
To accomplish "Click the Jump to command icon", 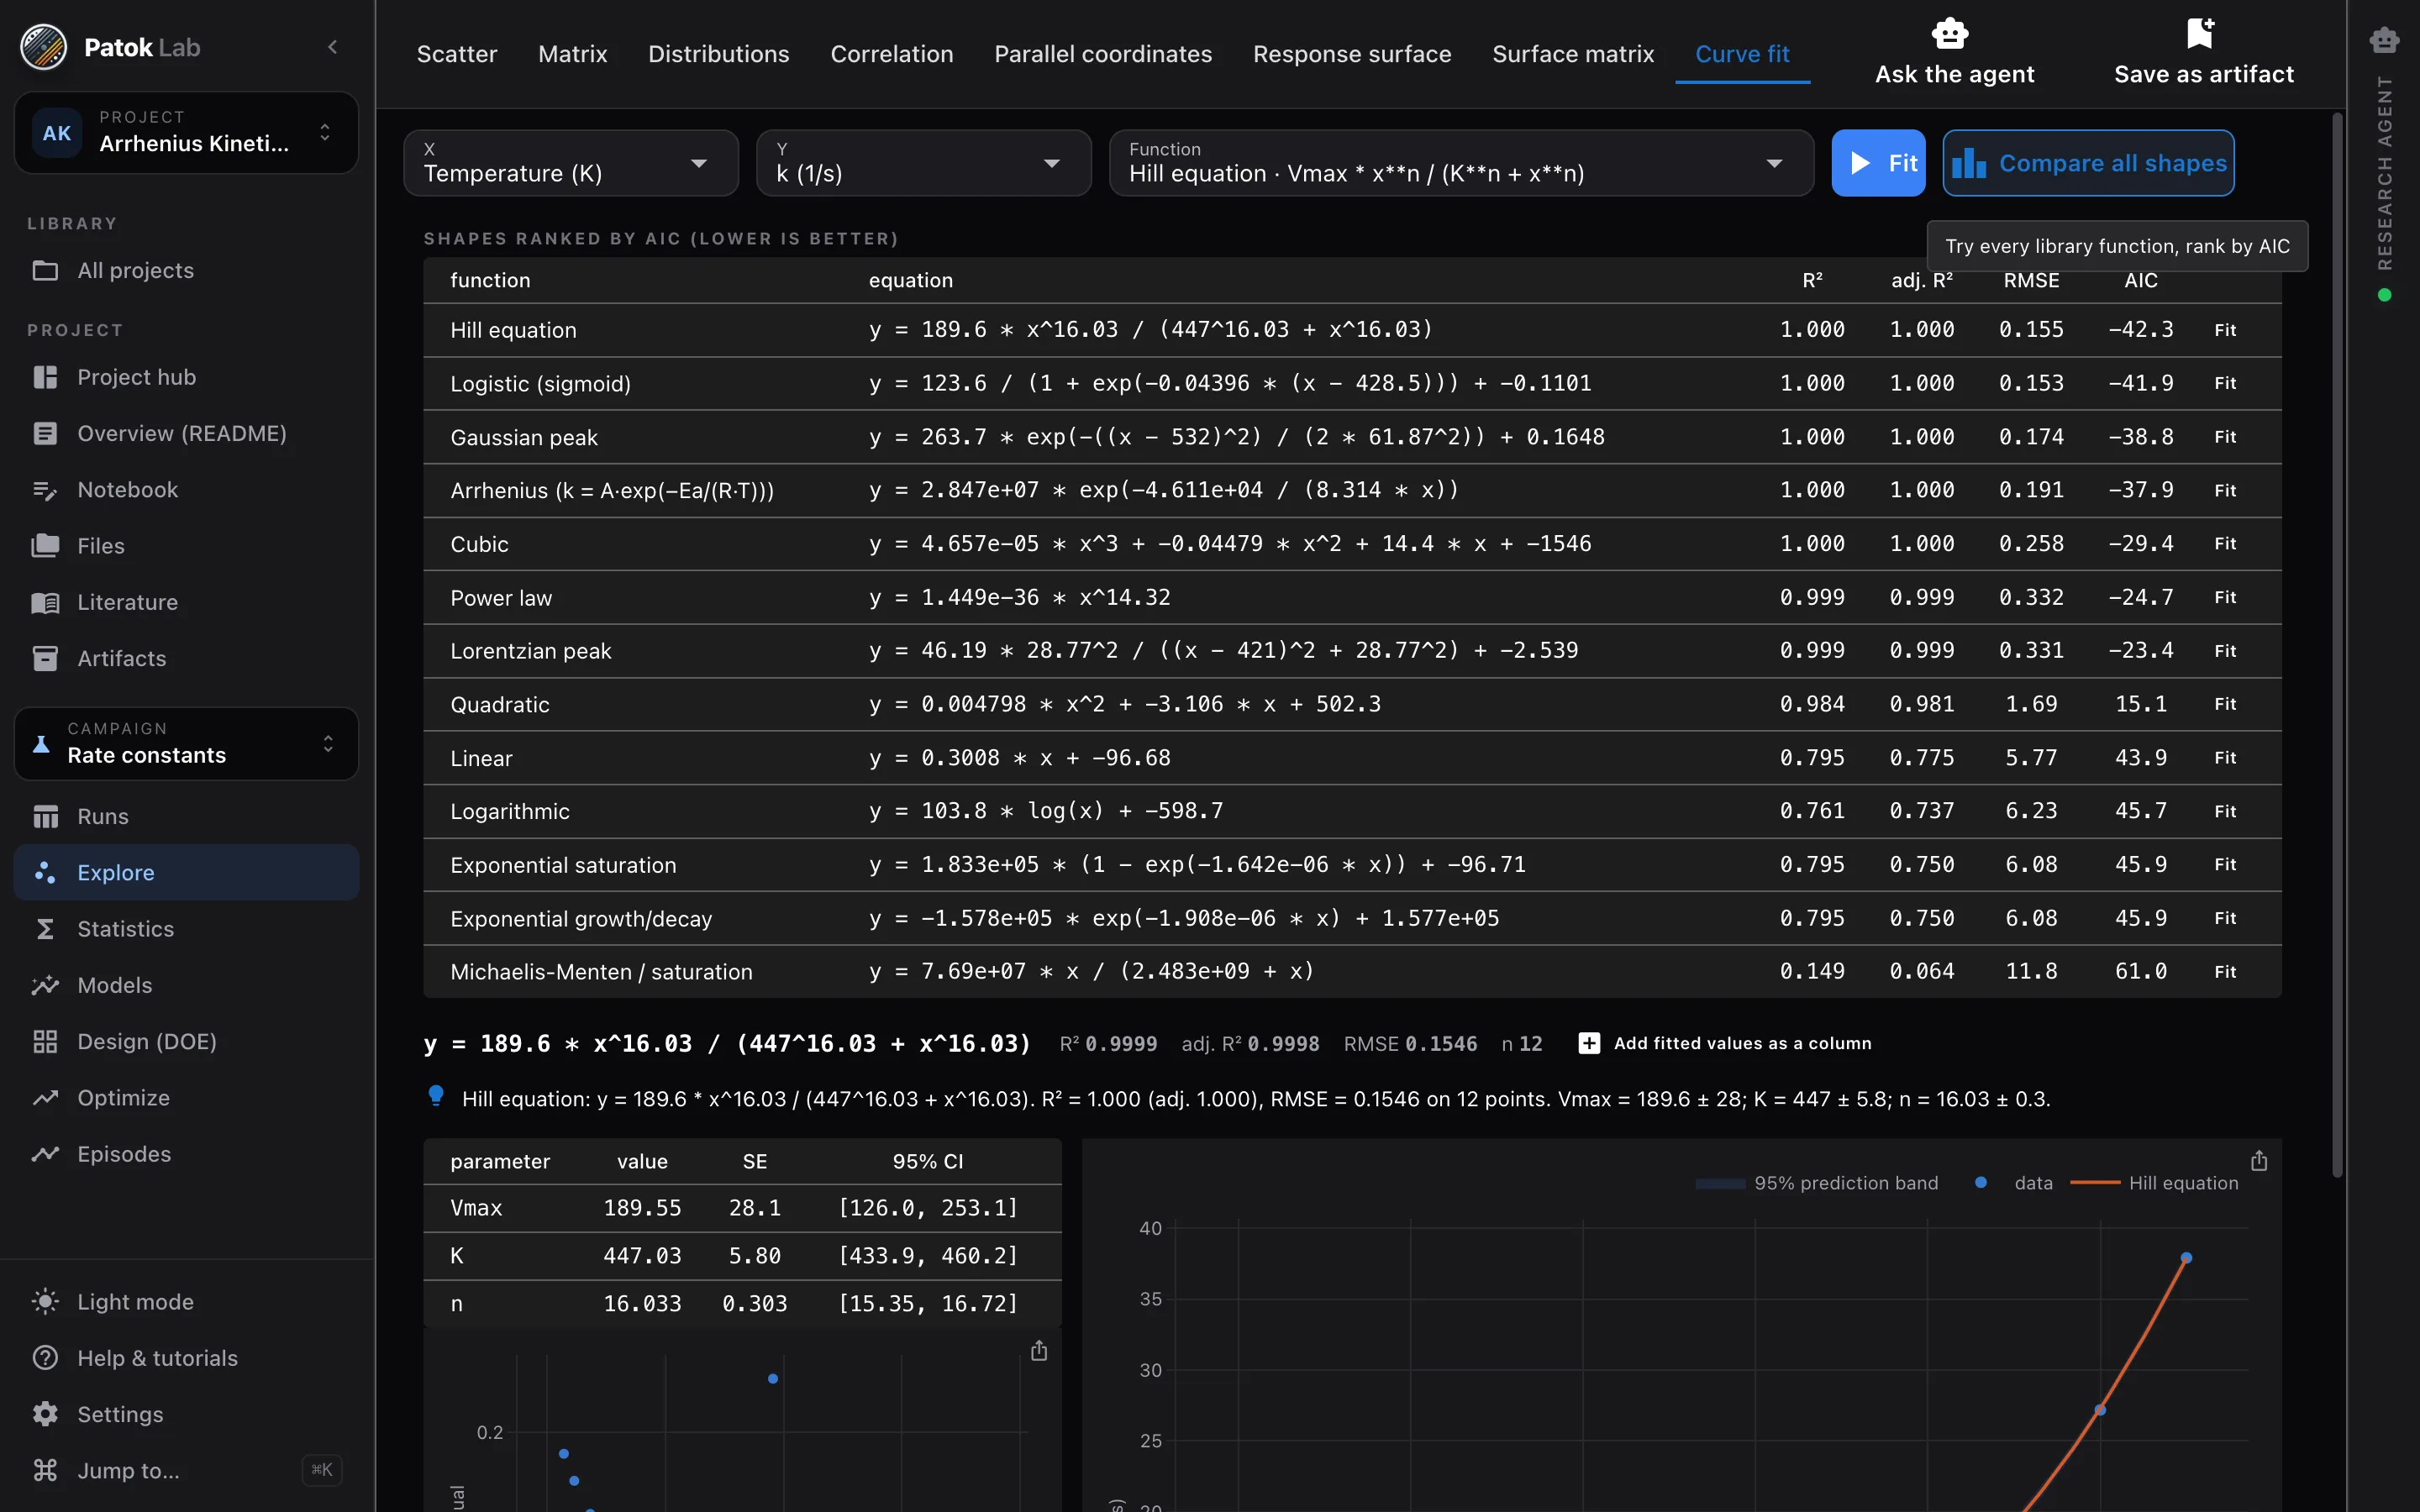I will [x=45, y=1470].
